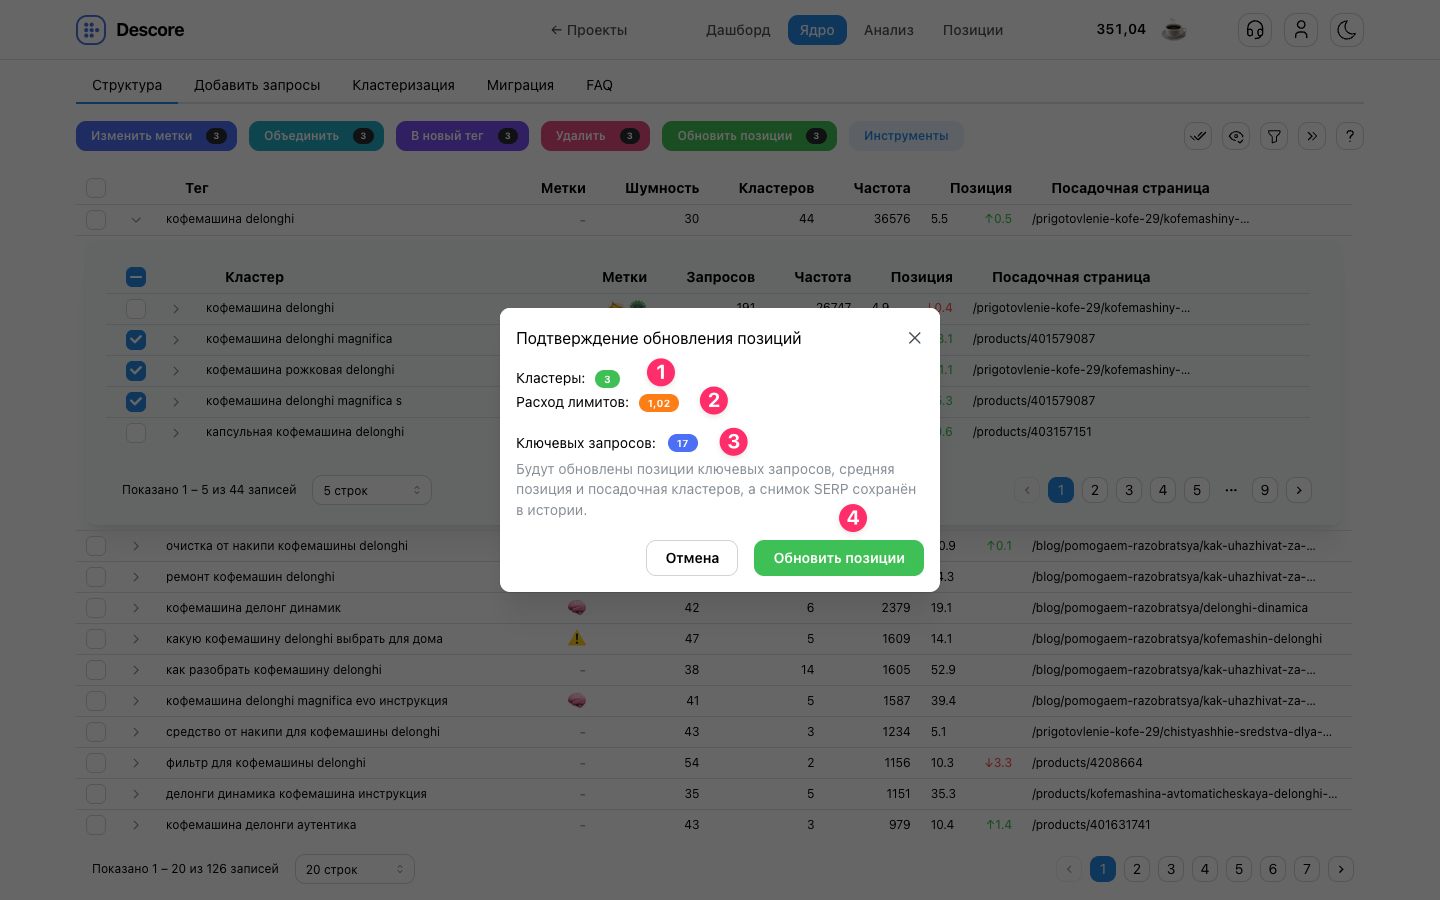
Task: Click the eye visibility icon in toolbar
Action: [1236, 136]
